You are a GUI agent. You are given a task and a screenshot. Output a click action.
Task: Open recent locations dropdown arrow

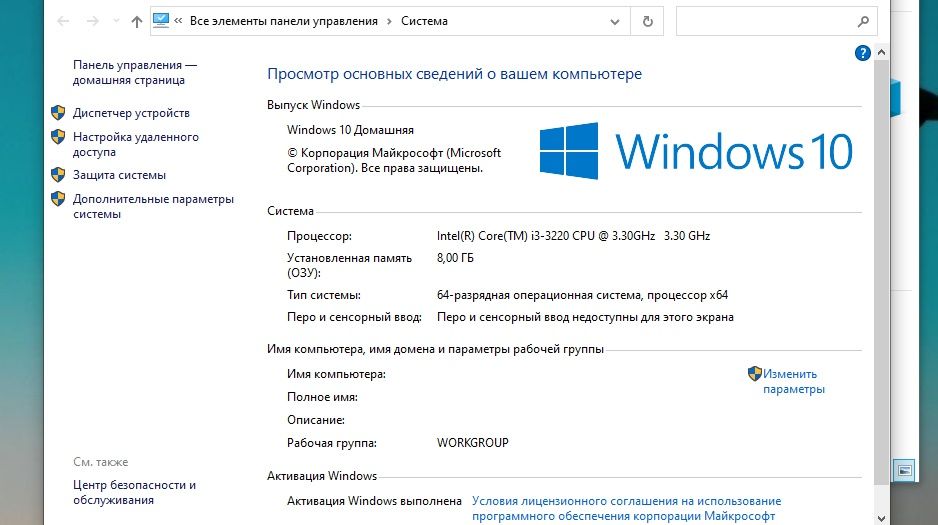(116, 22)
